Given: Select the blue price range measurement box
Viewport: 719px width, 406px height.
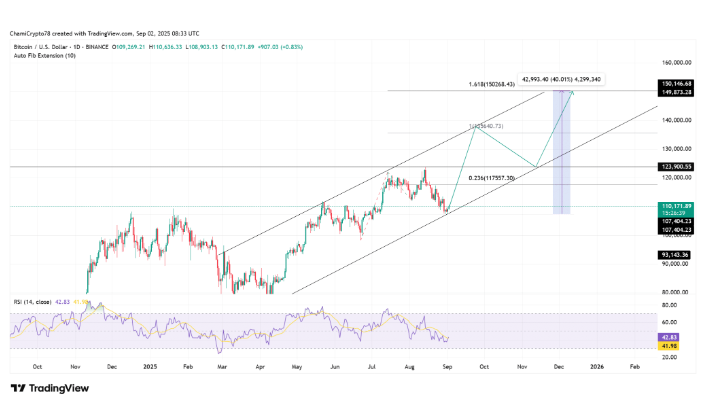Looking at the screenshot, I should tap(561, 150).
